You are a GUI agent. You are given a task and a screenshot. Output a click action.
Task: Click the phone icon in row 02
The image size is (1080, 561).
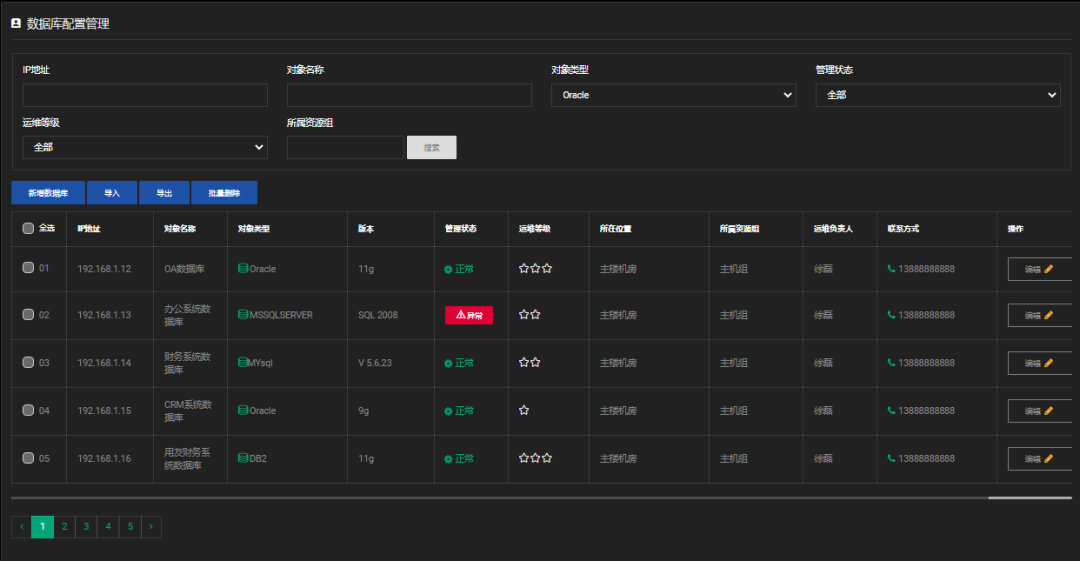pos(891,314)
